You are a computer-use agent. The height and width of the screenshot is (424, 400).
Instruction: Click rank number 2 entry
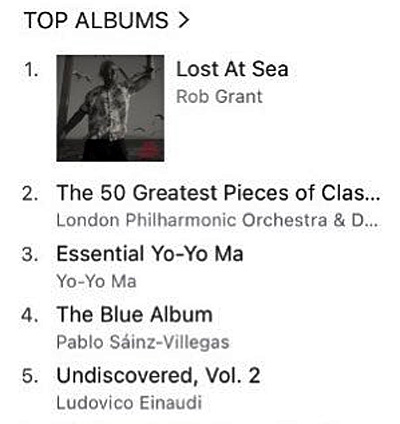[x=30, y=194]
